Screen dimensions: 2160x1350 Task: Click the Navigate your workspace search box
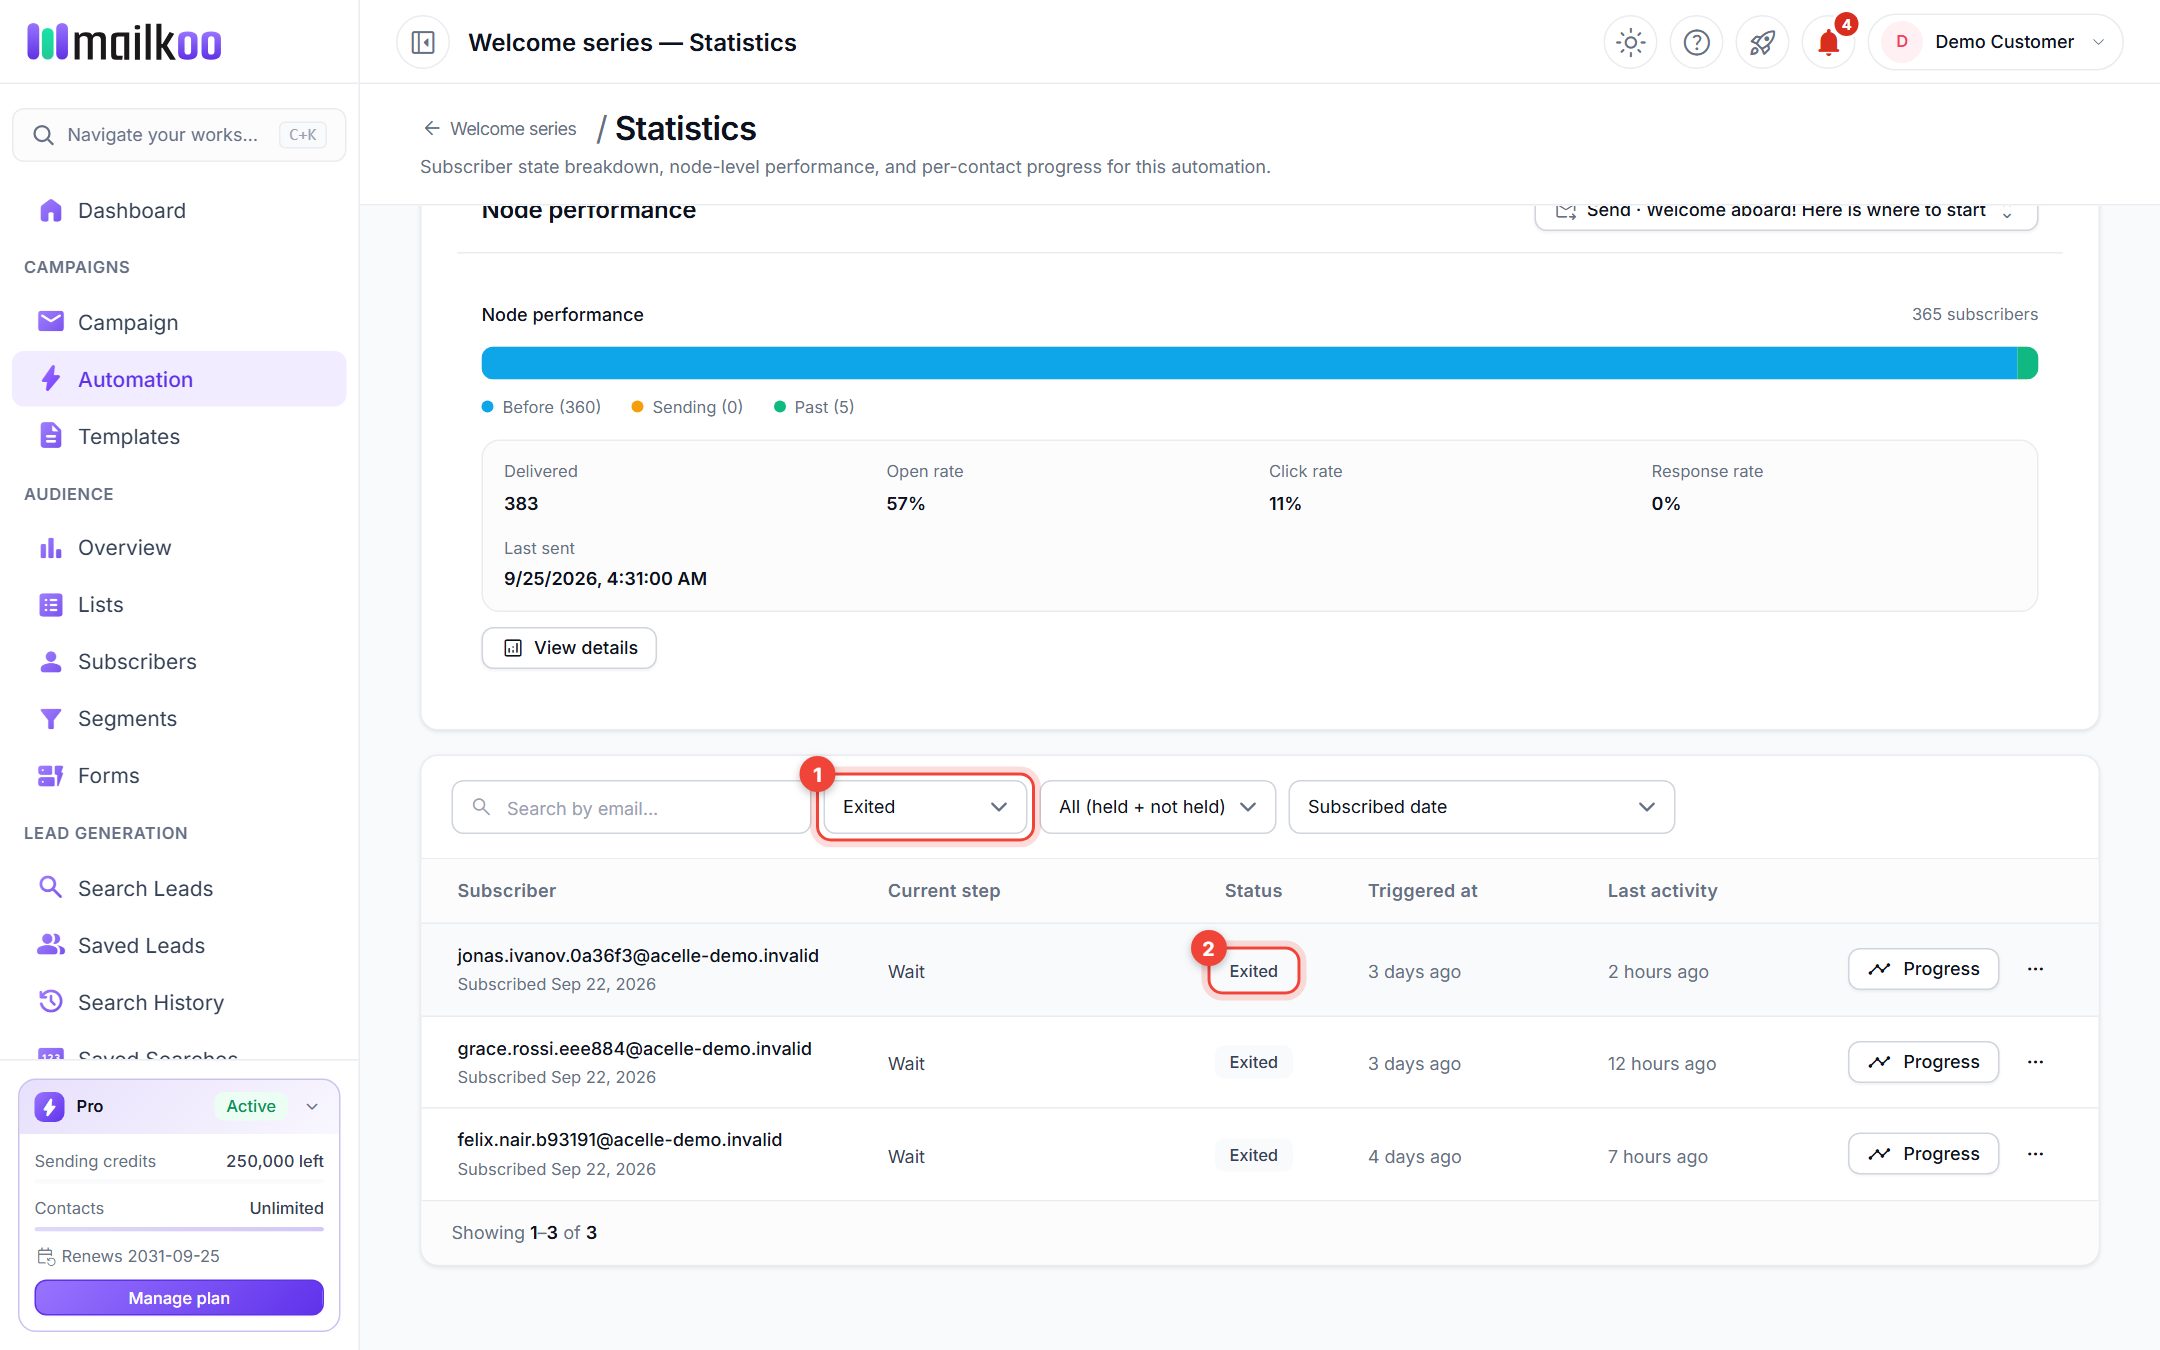[179, 135]
